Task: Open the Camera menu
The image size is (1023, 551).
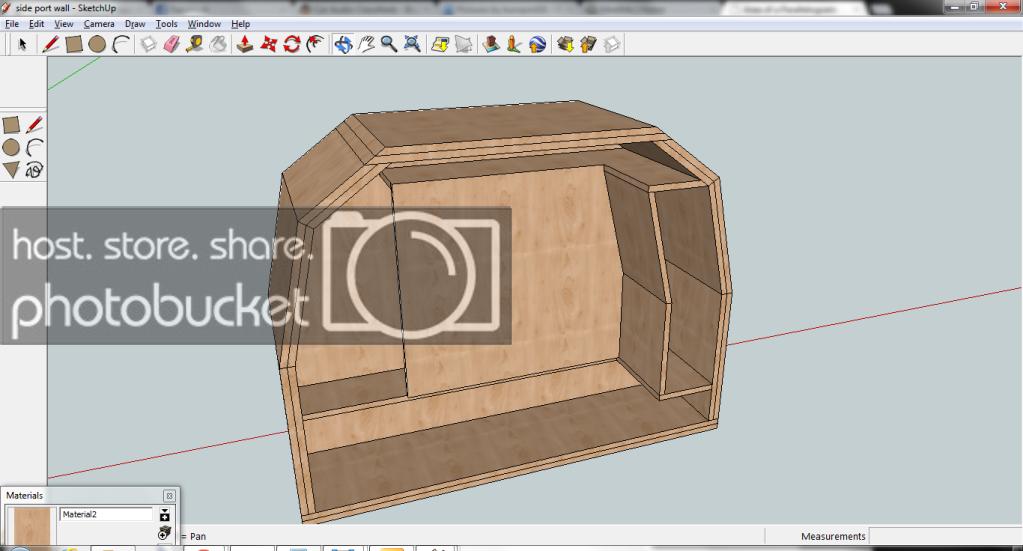Action: point(99,23)
